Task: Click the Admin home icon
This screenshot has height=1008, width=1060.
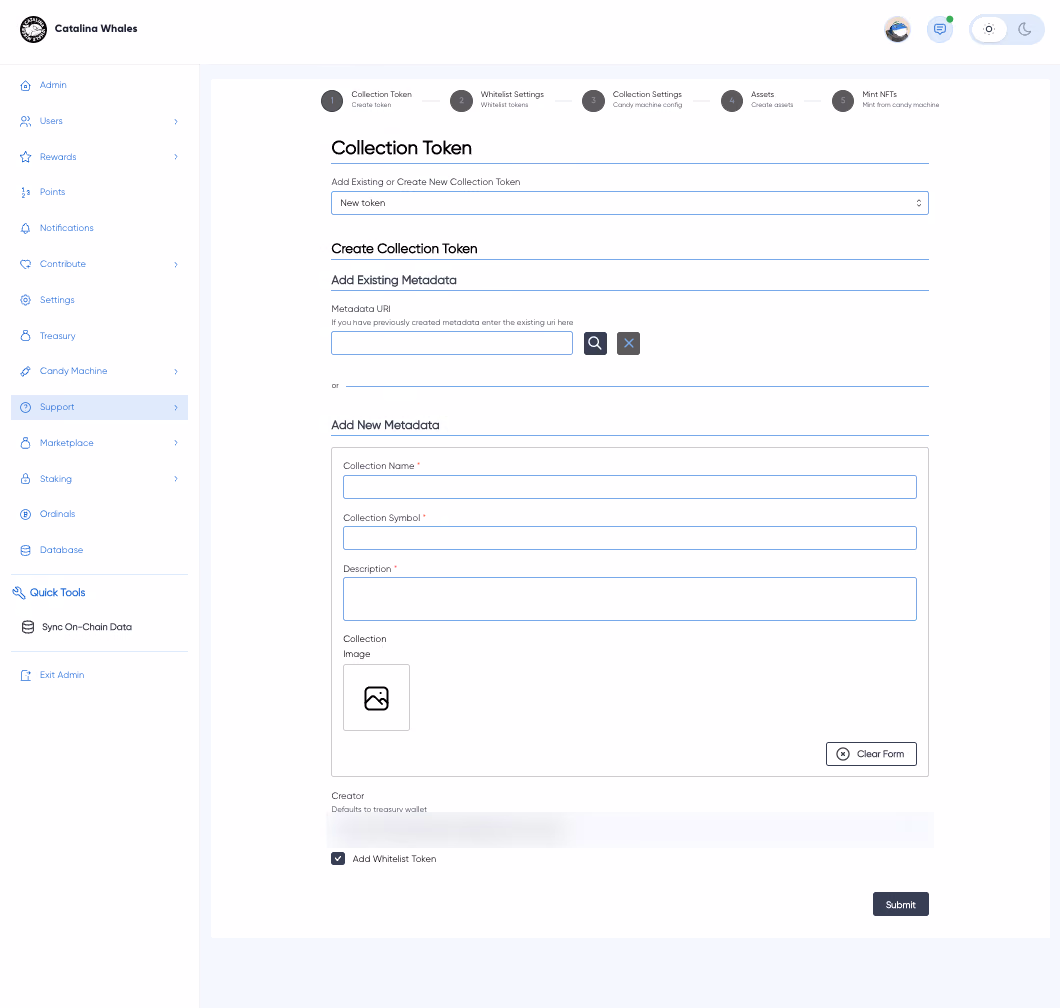Action: (26, 85)
